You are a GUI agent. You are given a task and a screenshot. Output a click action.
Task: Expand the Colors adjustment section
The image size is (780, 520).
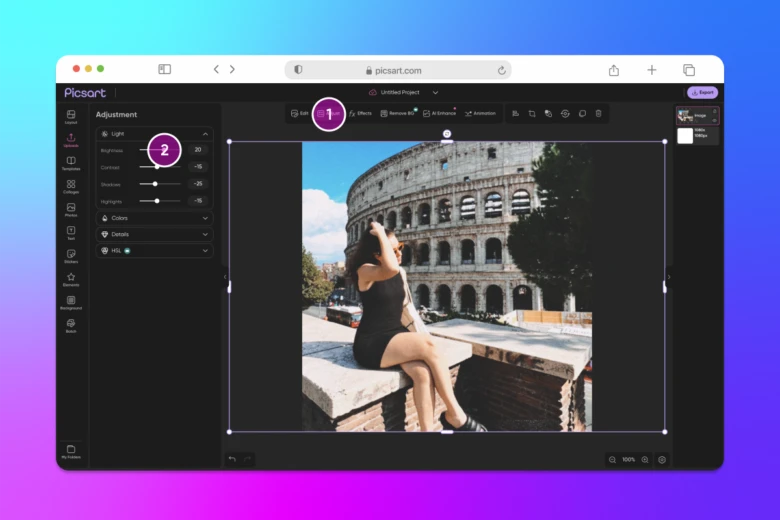point(205,217)
